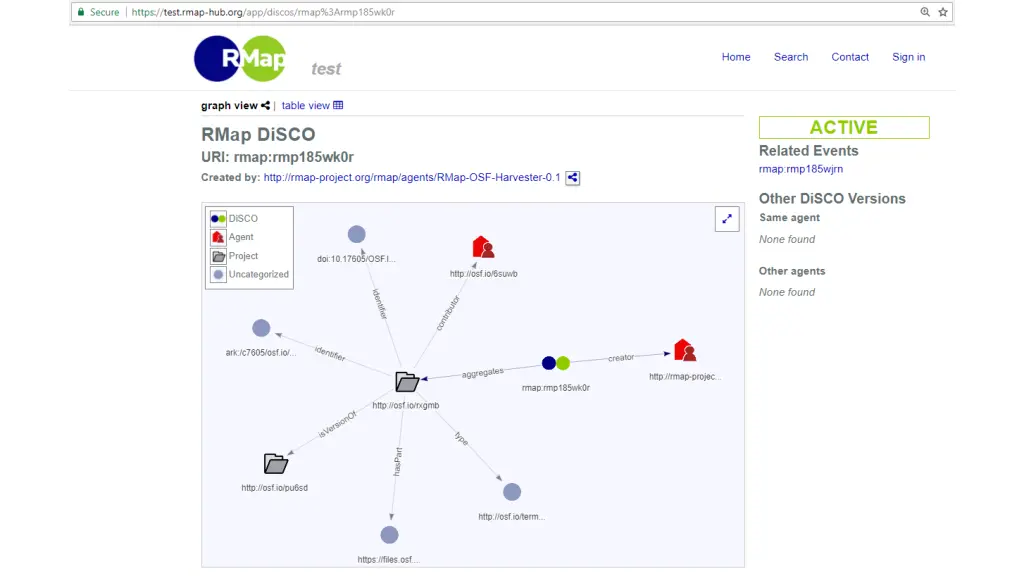Screen dimensions: 1024x576
Task: Select the uncategorized osf.io/term node
Action: 512,492
